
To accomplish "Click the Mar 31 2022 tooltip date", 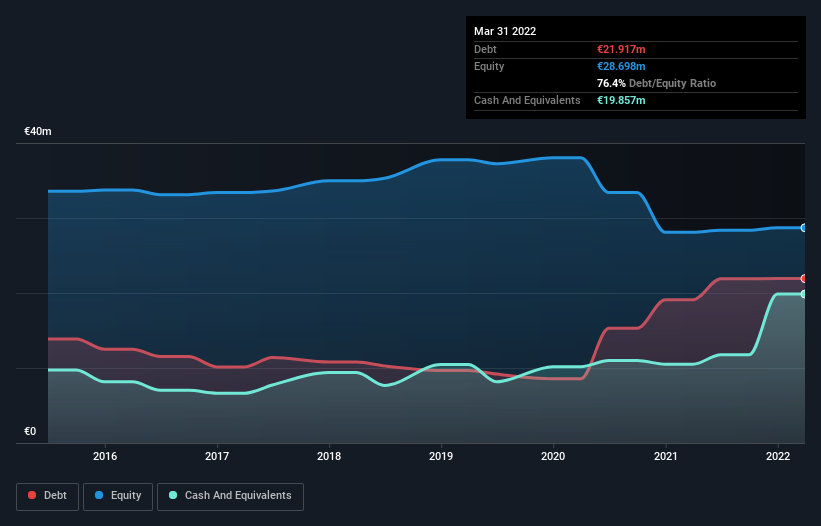I will 505,31.
